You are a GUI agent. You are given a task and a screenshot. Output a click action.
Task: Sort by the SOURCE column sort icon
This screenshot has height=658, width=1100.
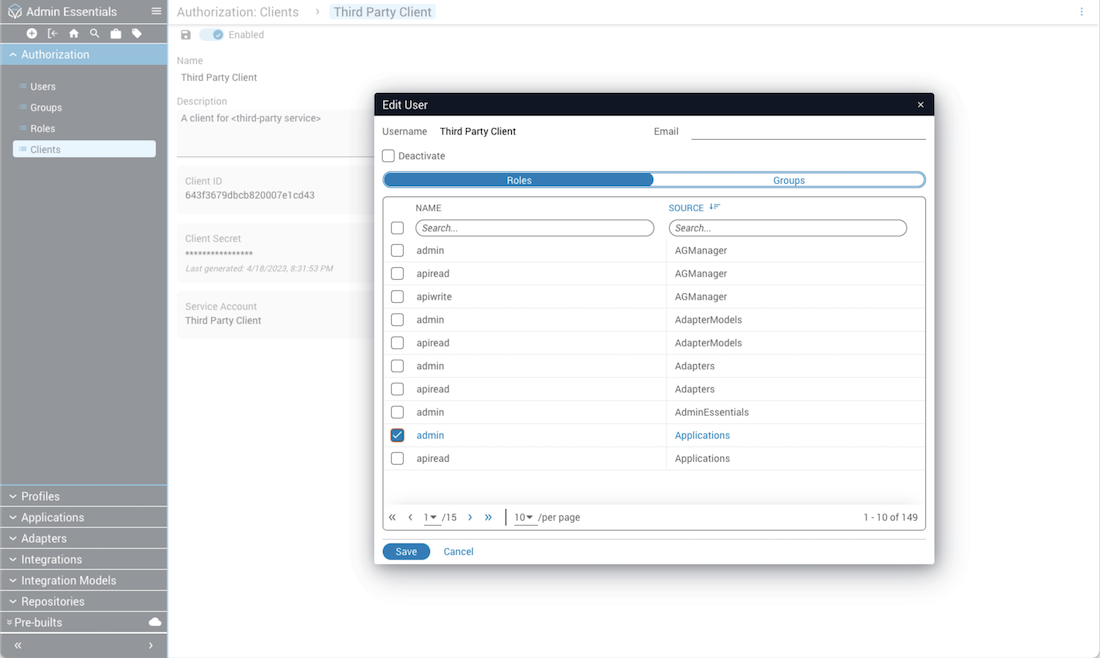pyautogui.click(x=714, y=207)
